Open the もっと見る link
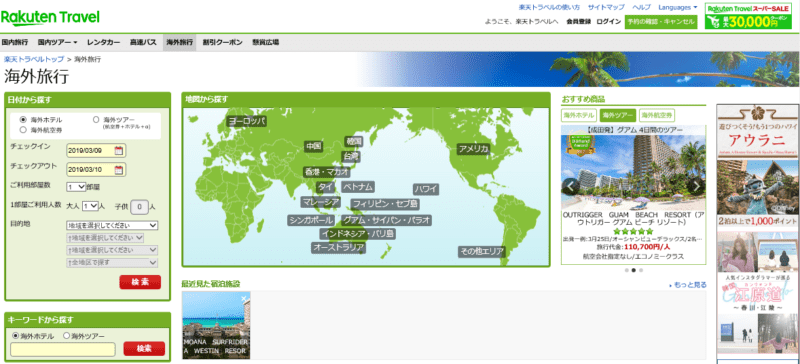Image resolution: width=800 pixels, height=364 pixels. tap(688, 285)
